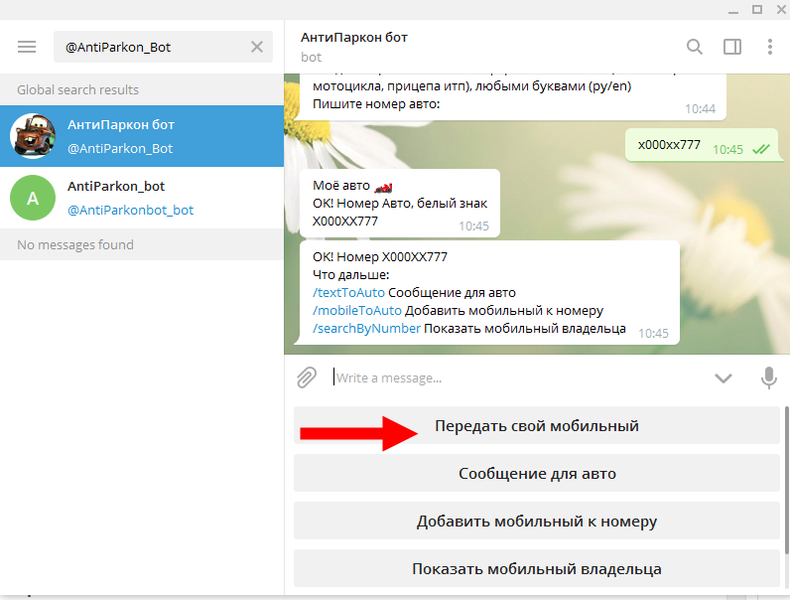This screenshot has width=790, height=600.
Task: Click the Передать свой мобильный button
Action: [x=537, y=426]
